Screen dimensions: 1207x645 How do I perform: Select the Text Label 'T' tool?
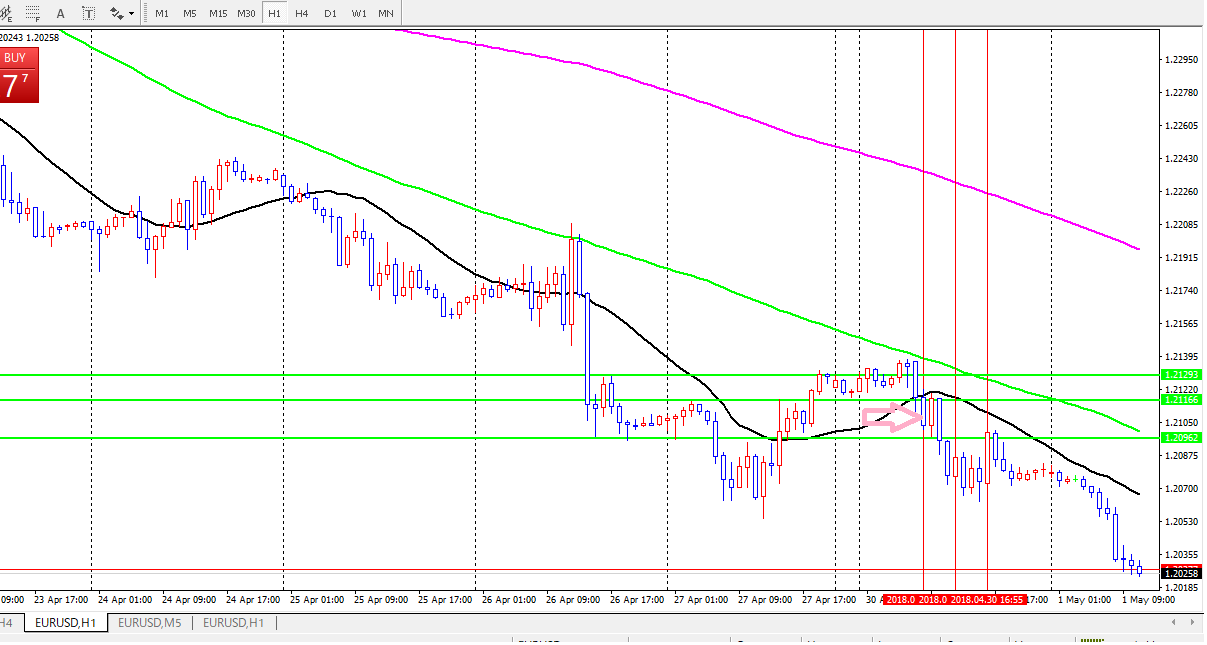88,14
